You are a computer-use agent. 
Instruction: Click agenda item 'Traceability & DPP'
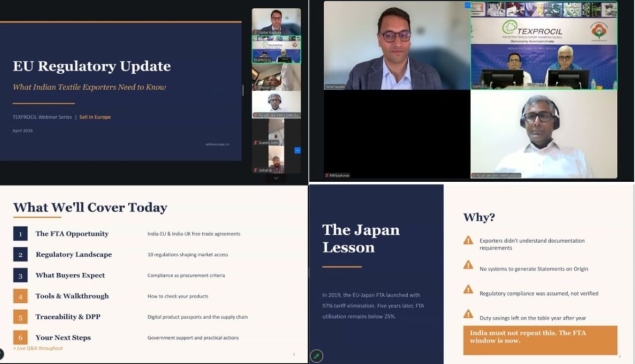[68, 317]
